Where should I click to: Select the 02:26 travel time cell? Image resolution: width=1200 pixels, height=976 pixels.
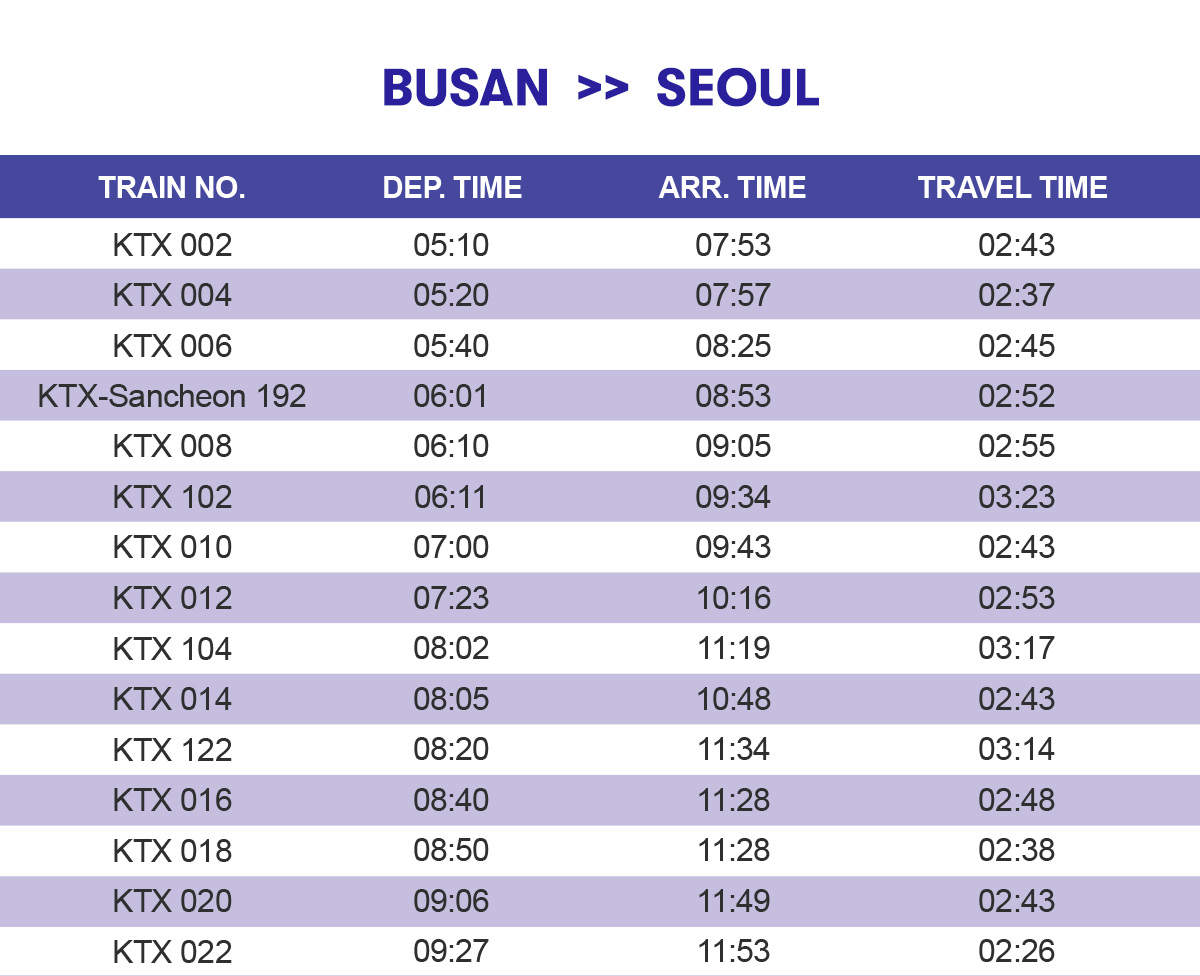click(x=1016, y=951)
